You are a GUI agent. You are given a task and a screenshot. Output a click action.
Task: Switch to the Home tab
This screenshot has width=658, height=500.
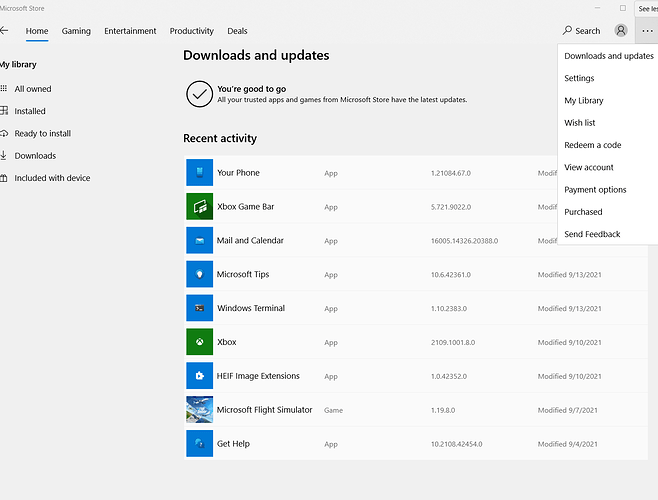pos(37,31)
